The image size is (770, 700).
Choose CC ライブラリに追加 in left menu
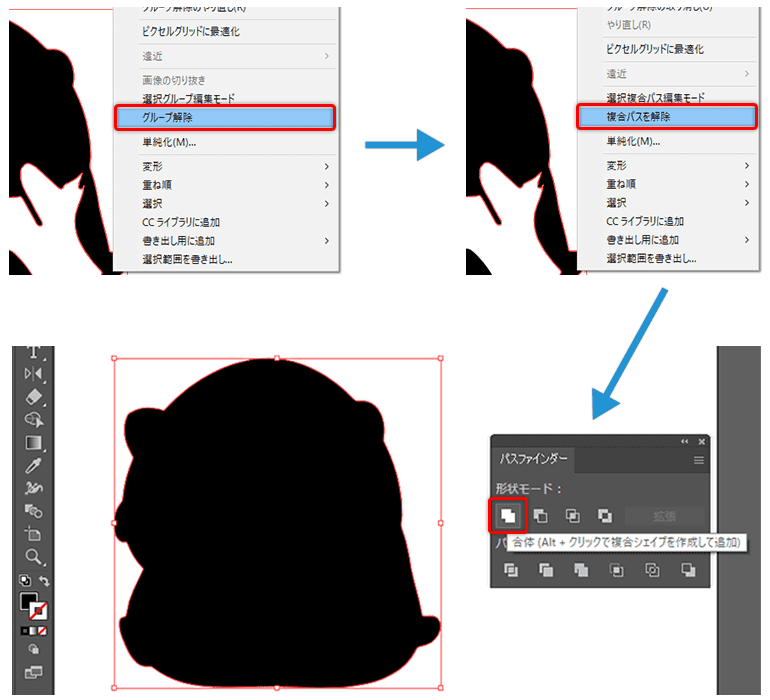[x=226, y=223]
